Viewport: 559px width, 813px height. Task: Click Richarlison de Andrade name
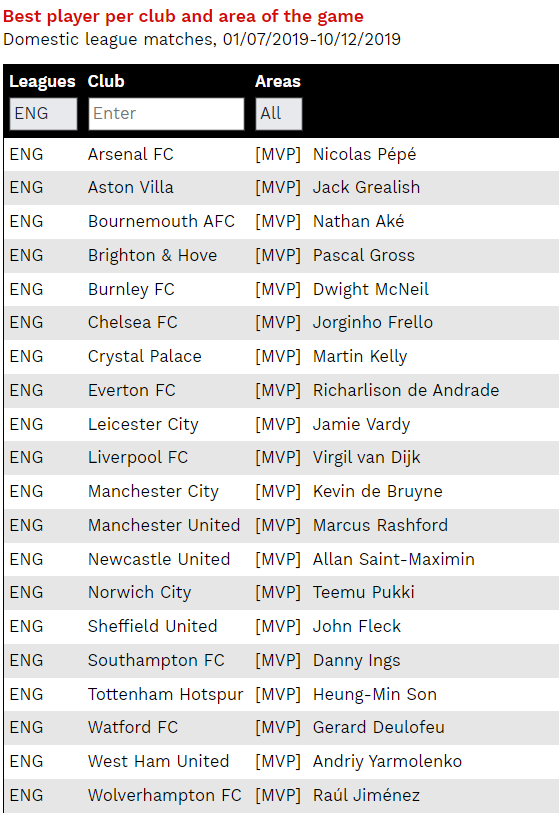[x=406, y=390]
